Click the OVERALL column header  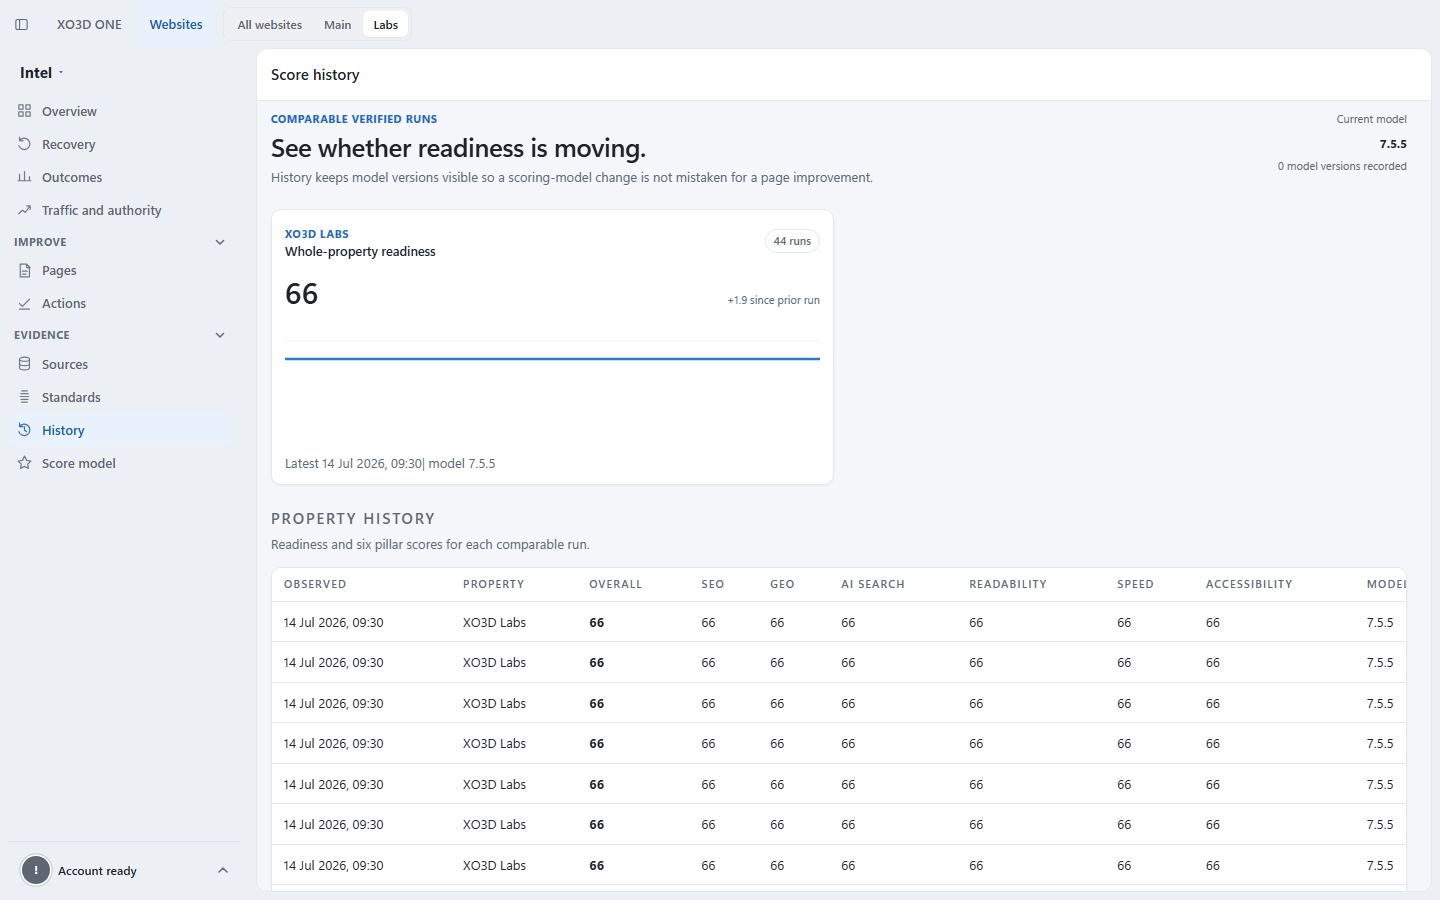tap(616, 584)
